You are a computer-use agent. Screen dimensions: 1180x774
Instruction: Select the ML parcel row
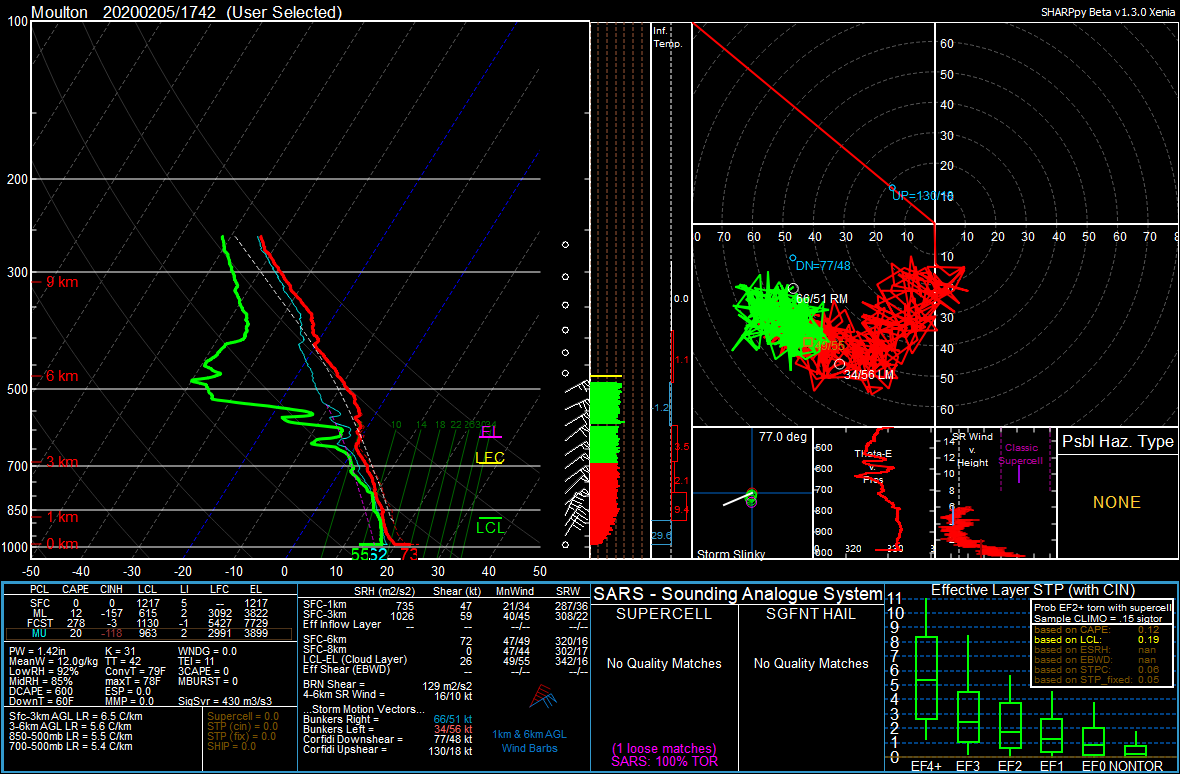point(149,613)
